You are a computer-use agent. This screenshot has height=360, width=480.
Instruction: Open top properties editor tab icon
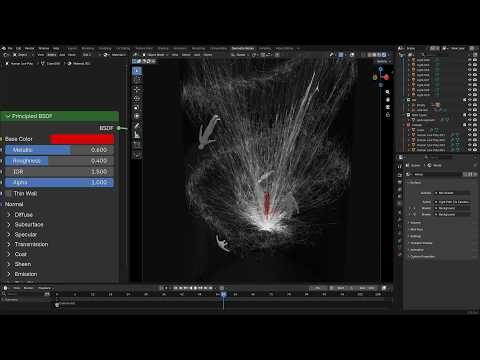[400, 166]
